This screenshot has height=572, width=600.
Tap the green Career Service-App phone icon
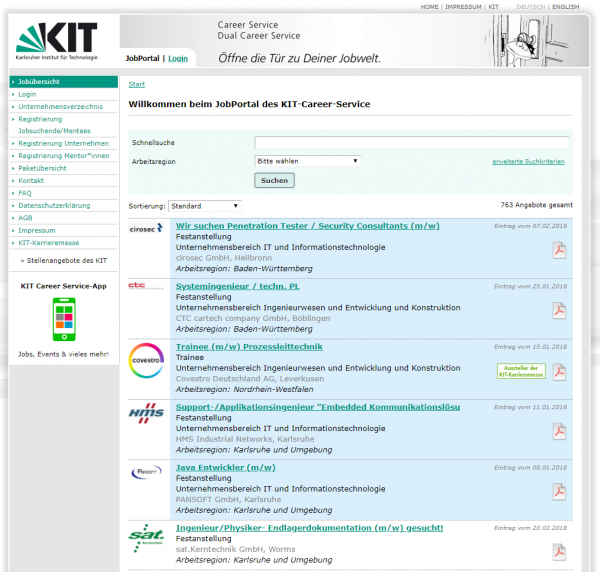[64, 319]
